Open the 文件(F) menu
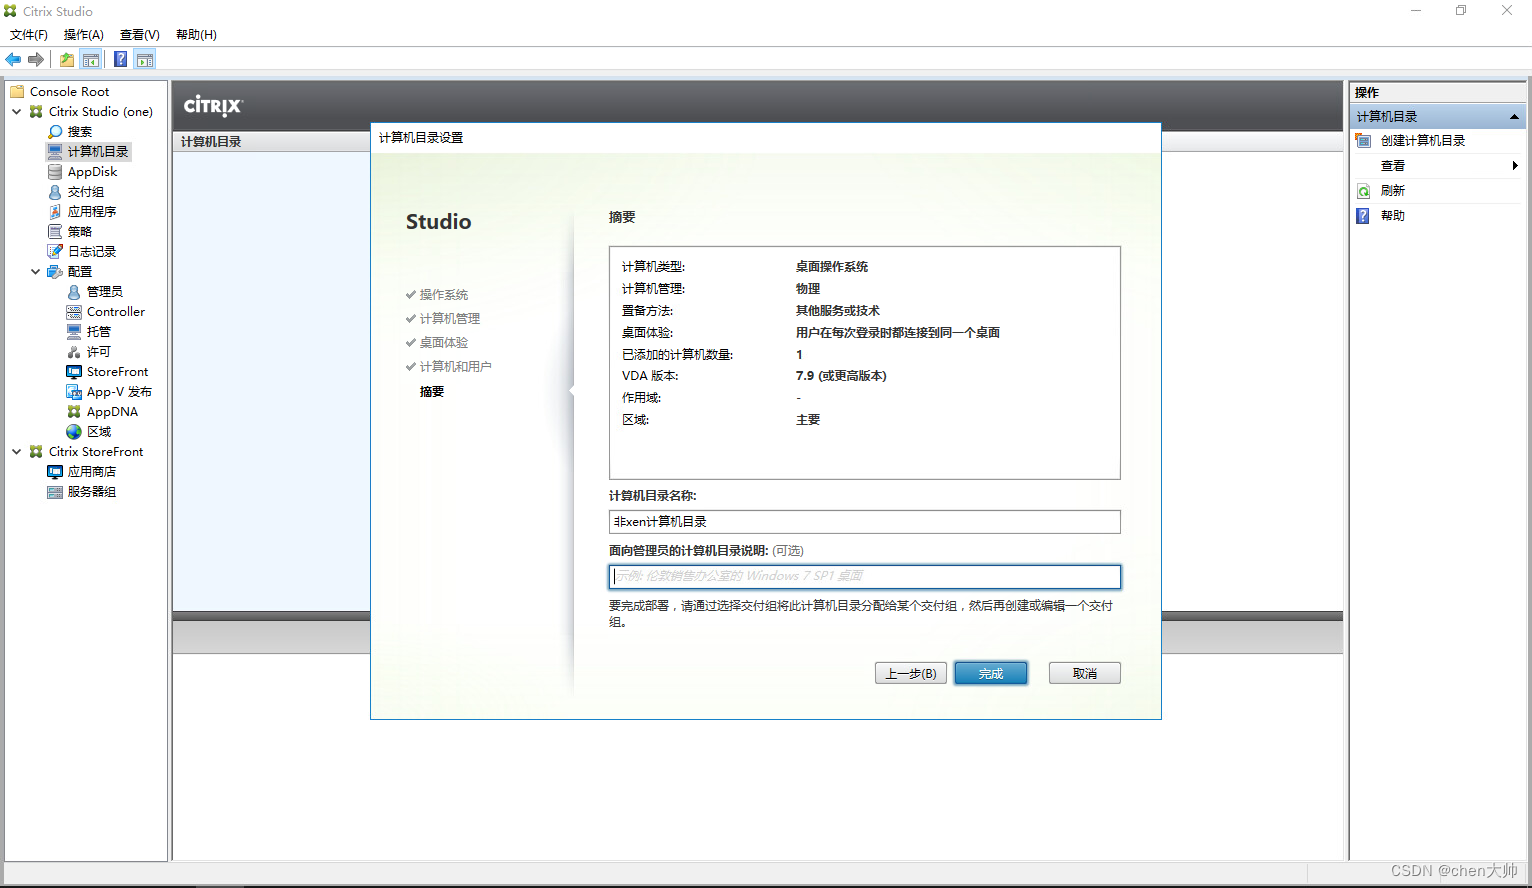 click(29, 35)
